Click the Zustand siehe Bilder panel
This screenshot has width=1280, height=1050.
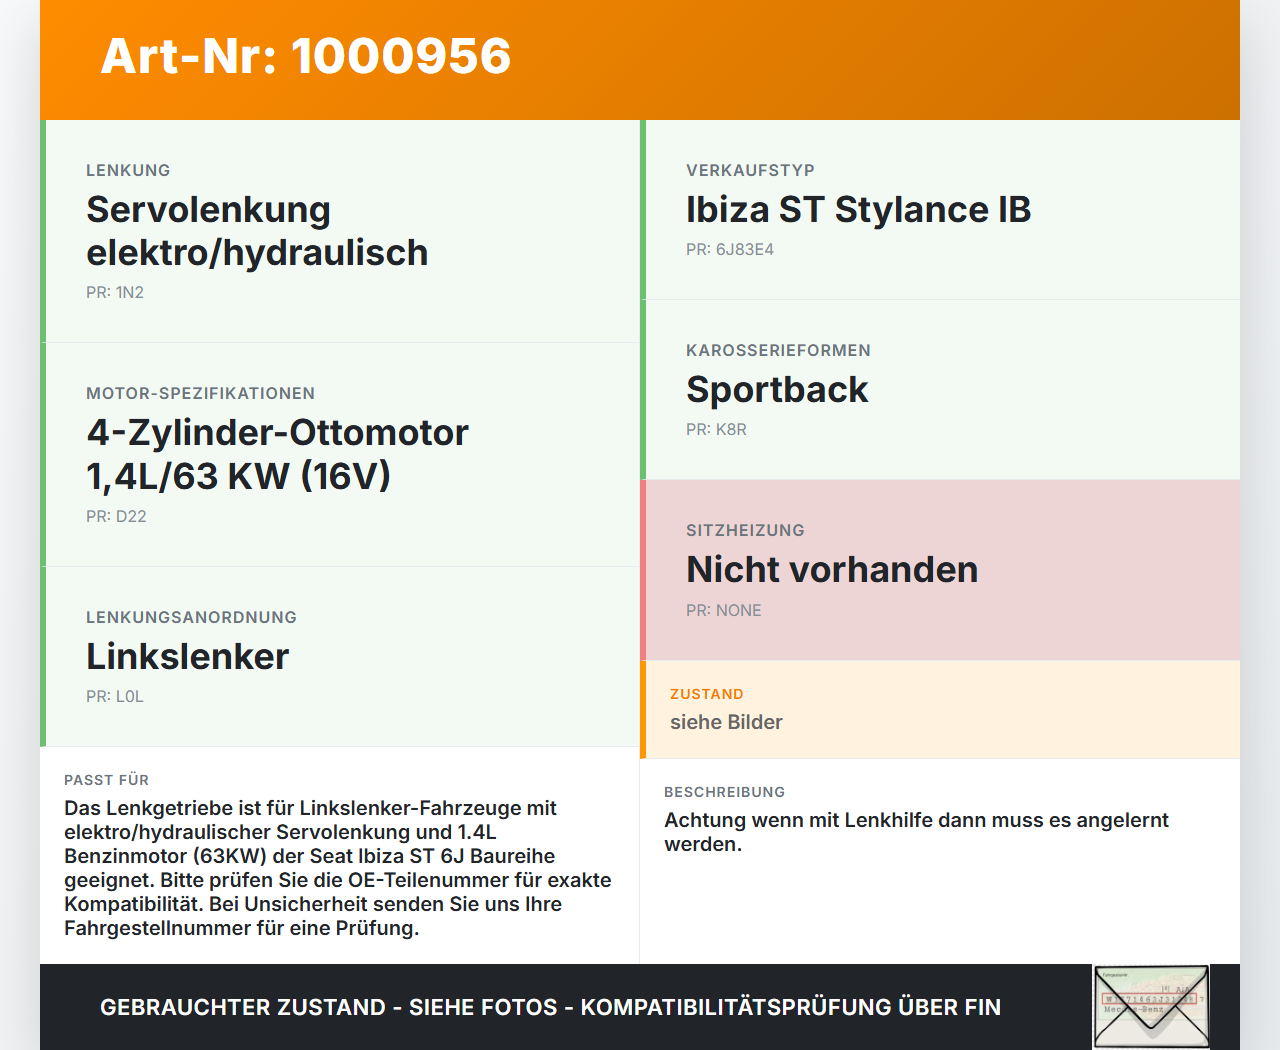click(940, 708)
